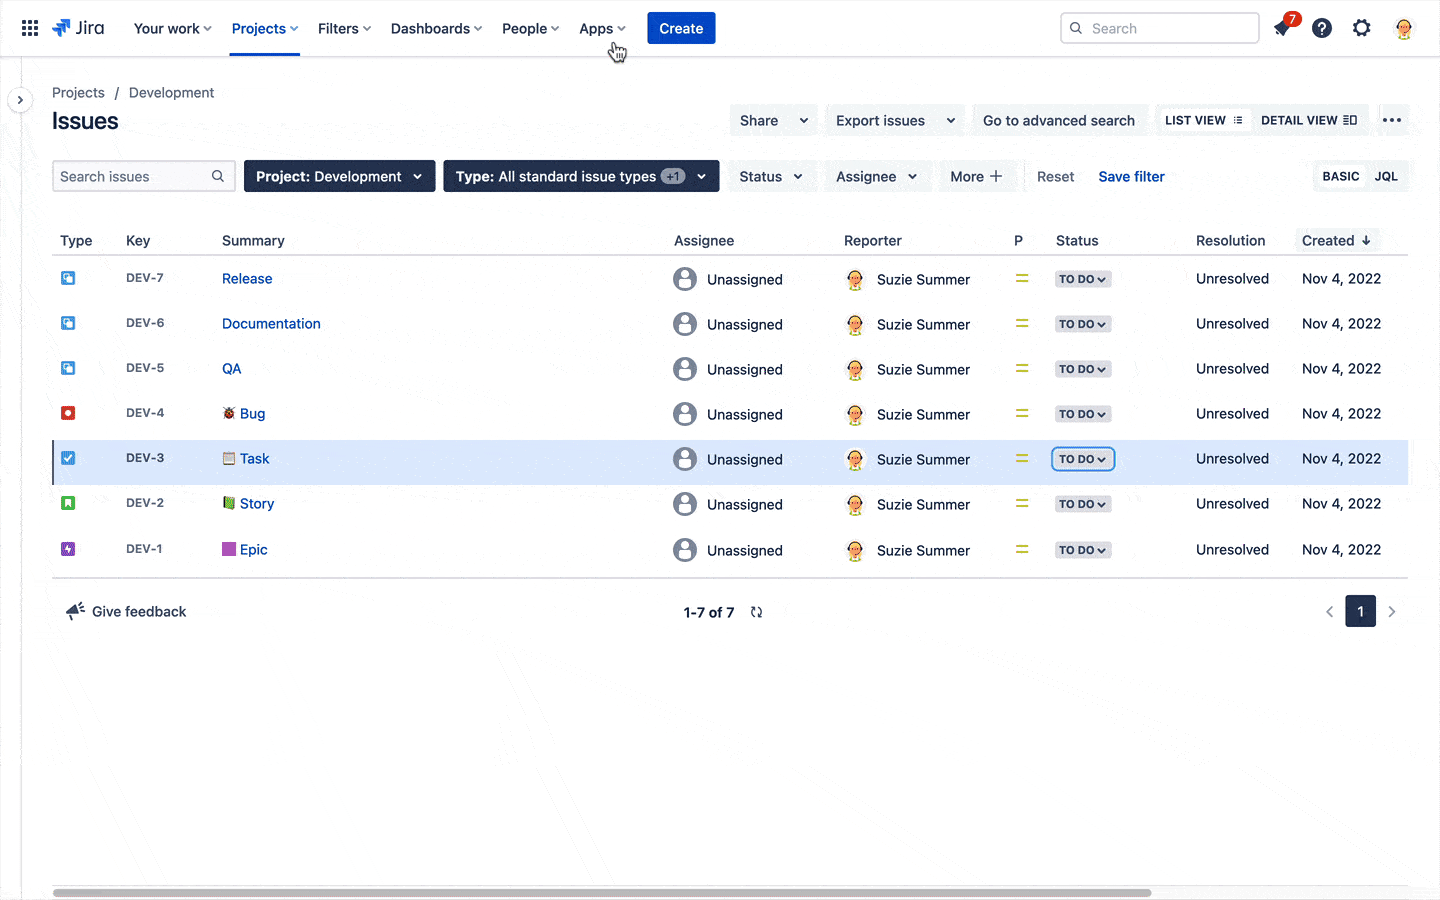
Task: Open the Assignee filter dropdown
Action: 876,176
